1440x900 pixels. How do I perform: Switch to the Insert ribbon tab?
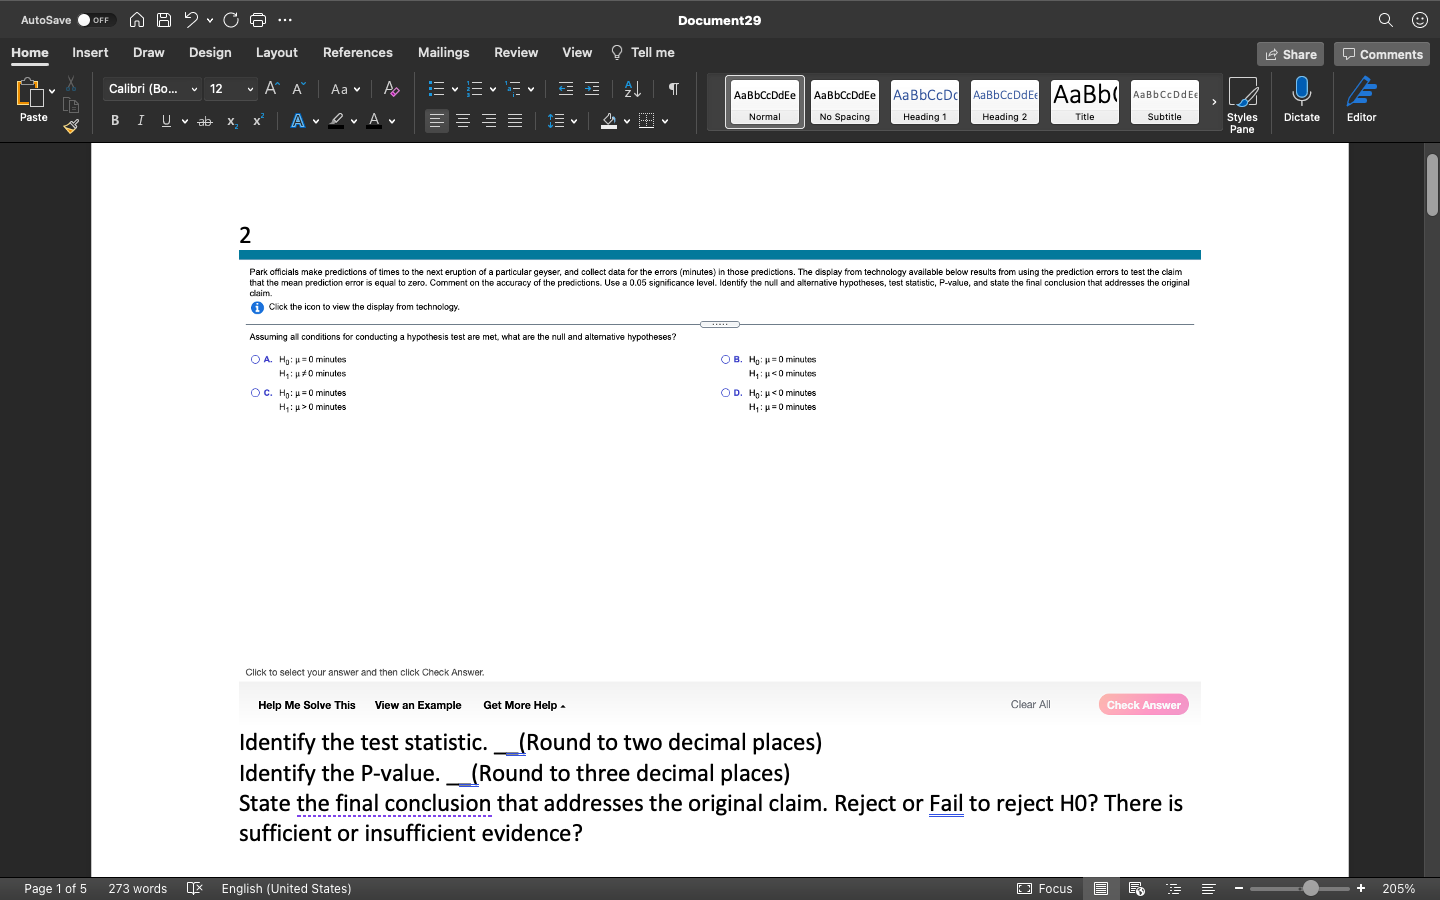(x=90, y=52)
